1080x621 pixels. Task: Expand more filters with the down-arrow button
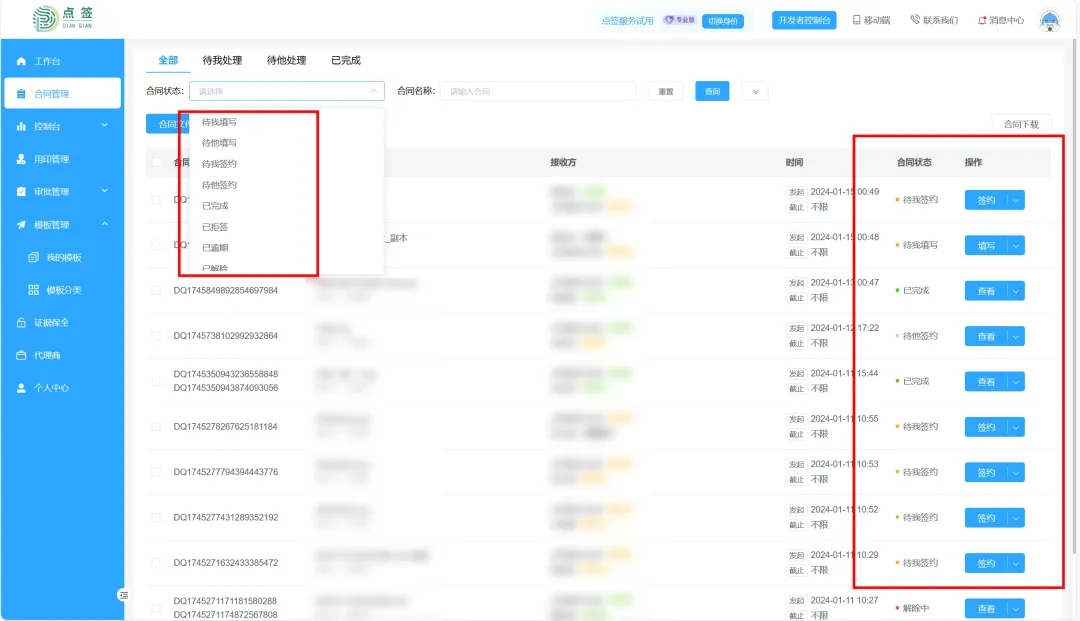point(755,92)
